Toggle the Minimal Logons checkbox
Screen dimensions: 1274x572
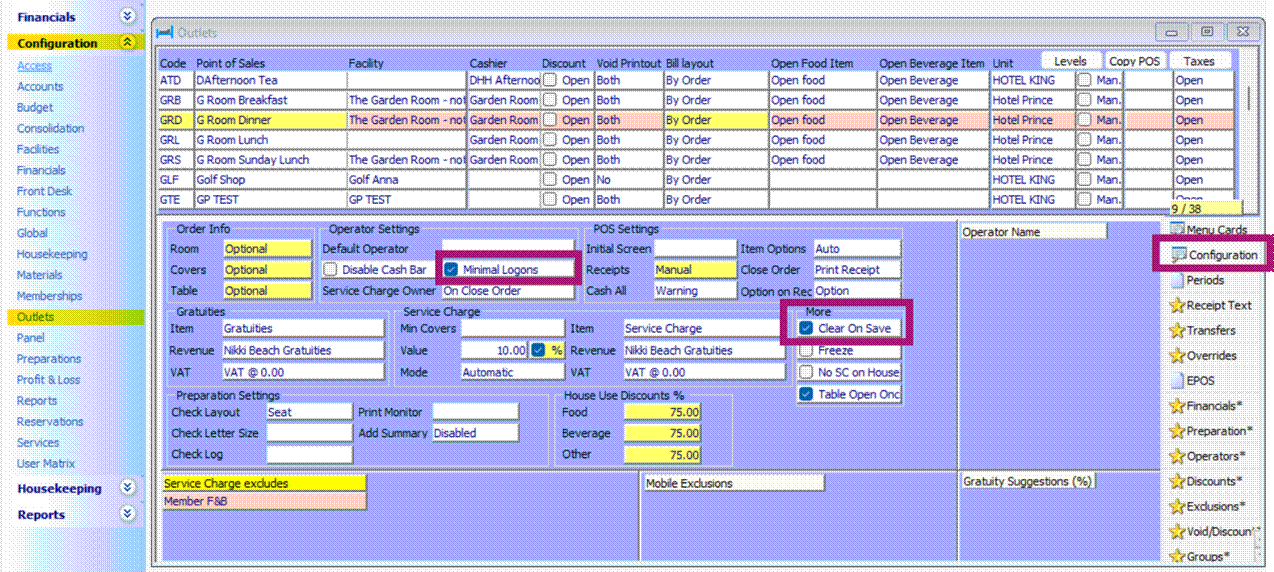point(451,269)
